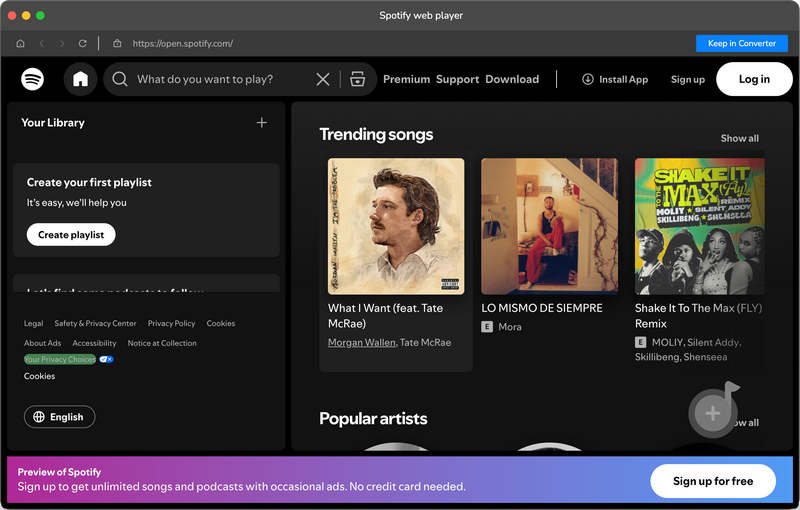The image size is (800, 510).
Task: Click the Mora artist name
Action: pyautogui.click(x=510, y=326)
